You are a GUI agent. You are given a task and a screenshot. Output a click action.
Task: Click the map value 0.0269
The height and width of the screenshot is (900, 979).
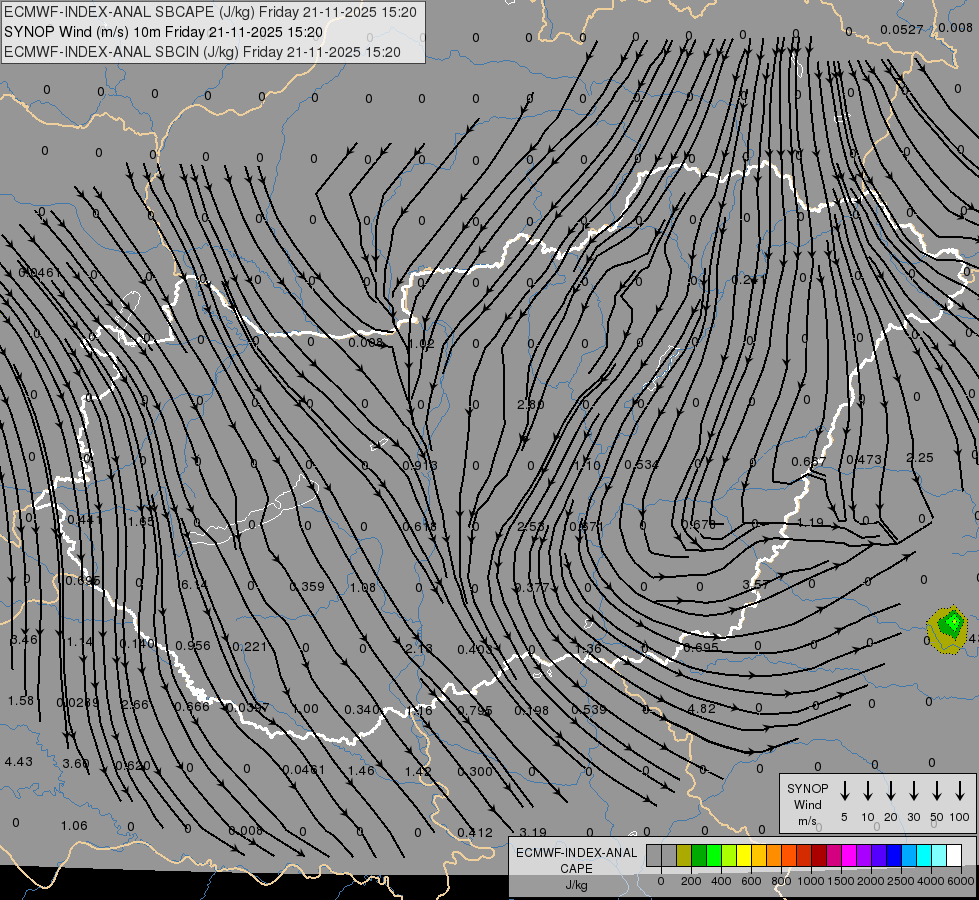coord(78,703)
